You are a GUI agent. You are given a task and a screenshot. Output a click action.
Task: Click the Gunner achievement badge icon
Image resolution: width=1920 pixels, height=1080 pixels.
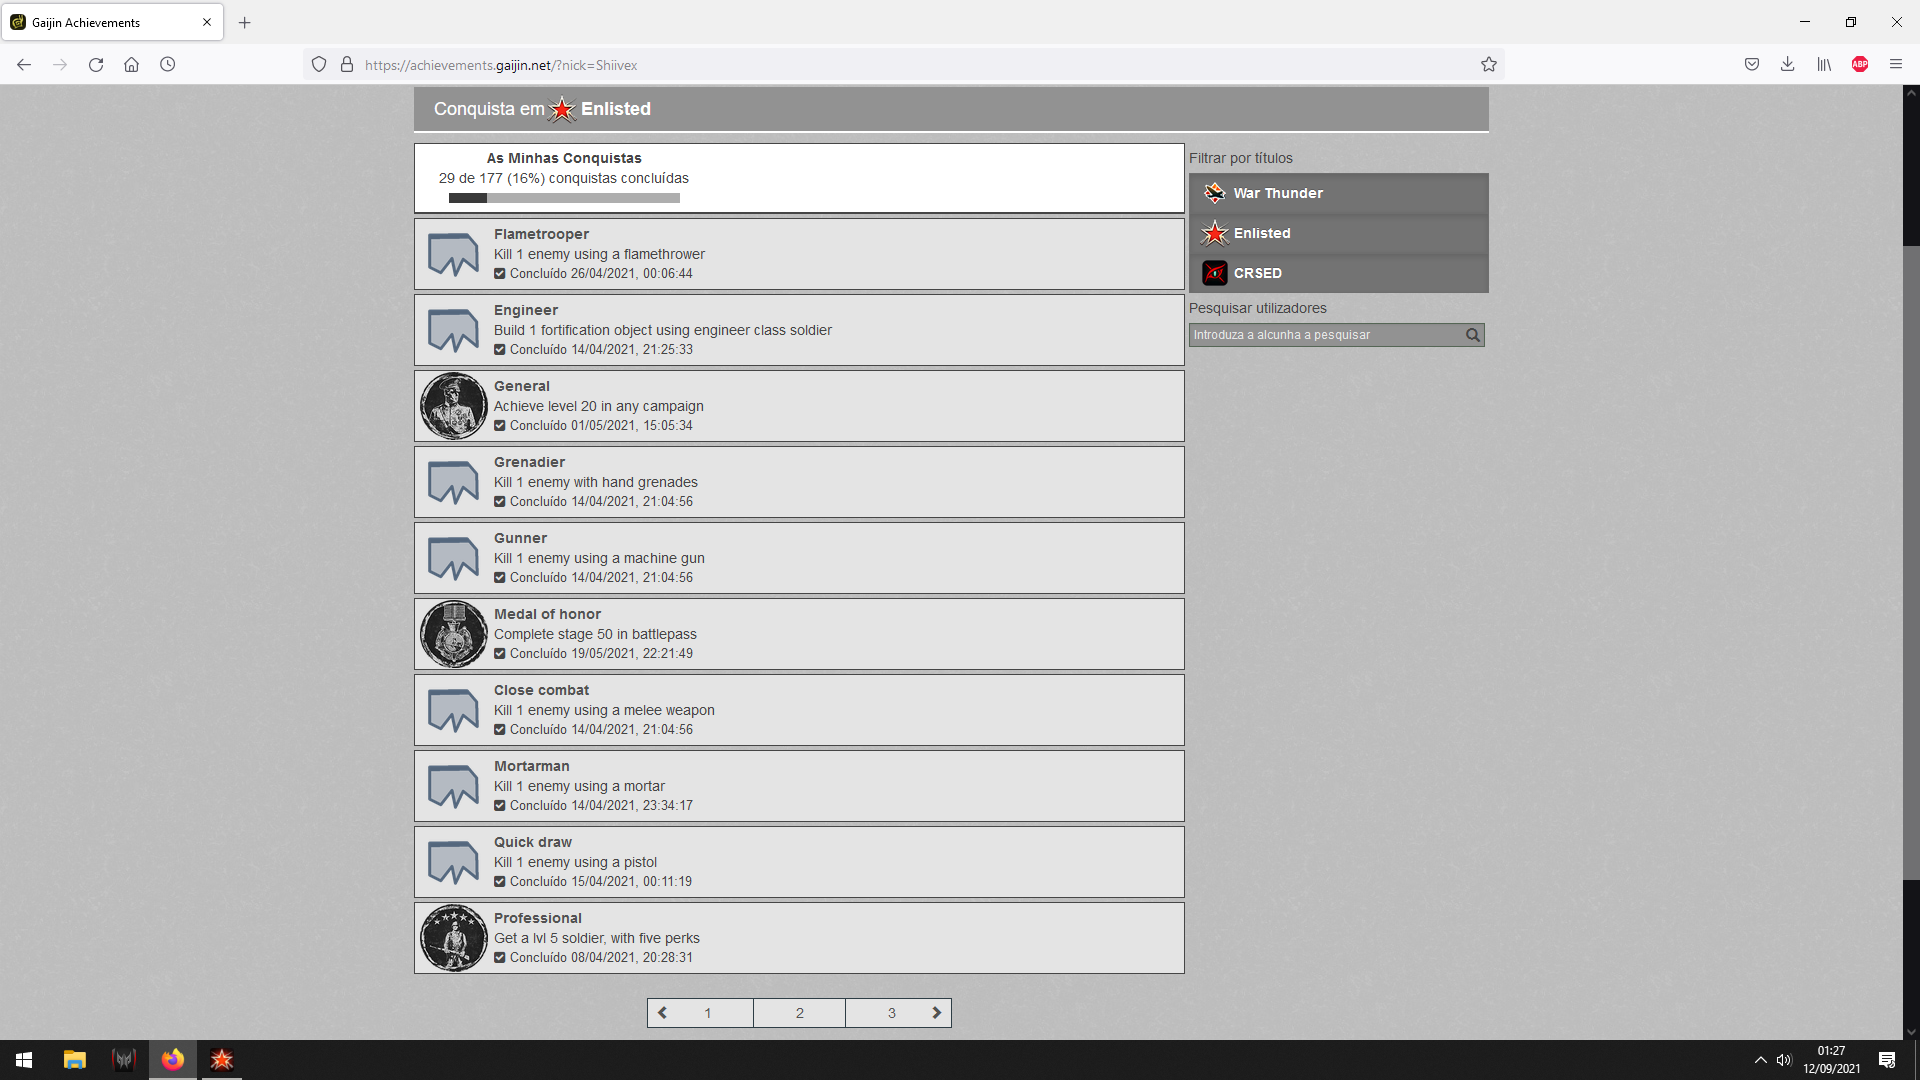453,558
